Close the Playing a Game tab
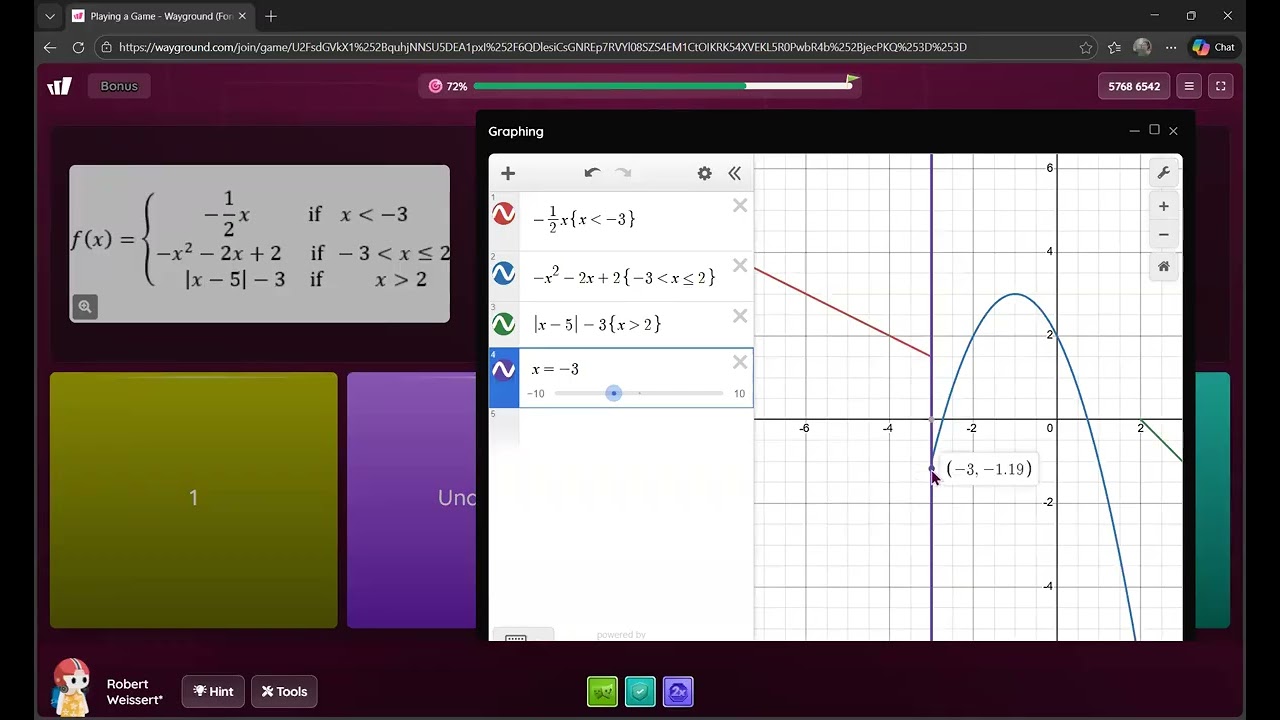 point(243,16)
